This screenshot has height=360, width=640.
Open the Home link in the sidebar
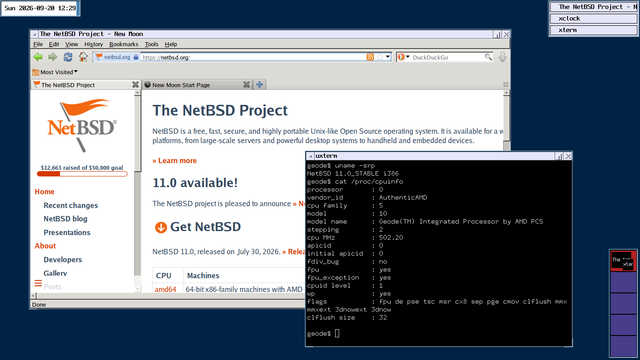(x=44, y=192)
